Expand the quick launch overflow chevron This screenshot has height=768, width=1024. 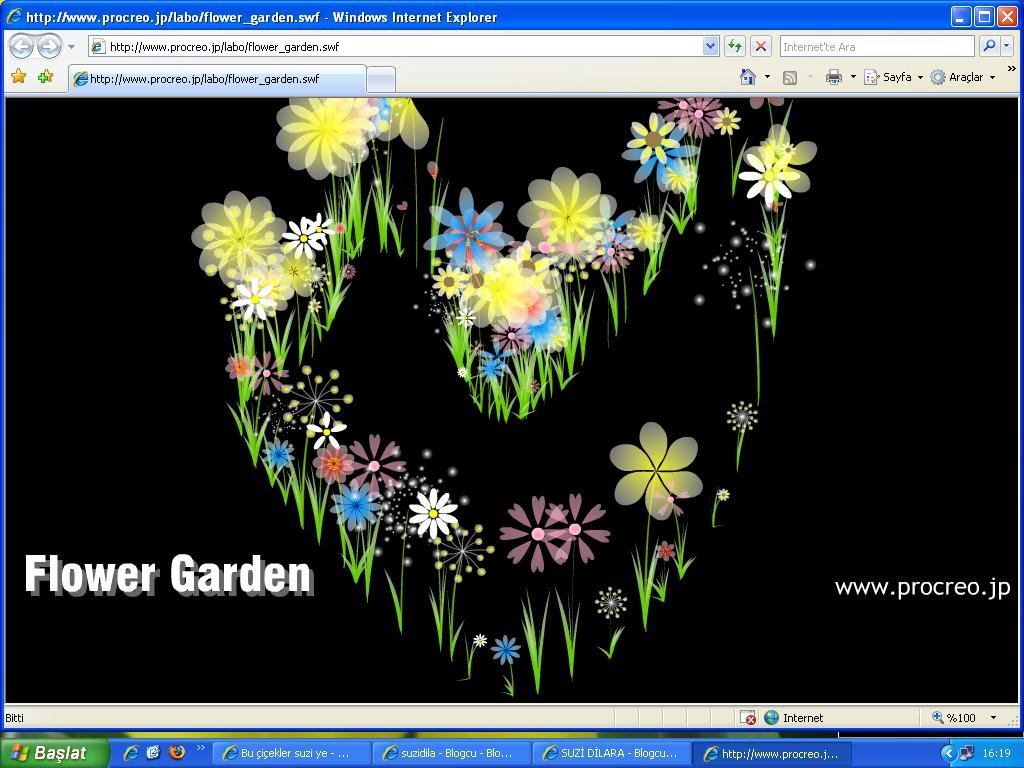[200, 748]
